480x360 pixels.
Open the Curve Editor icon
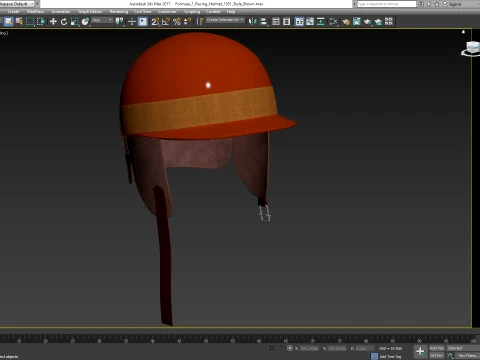(310, 22)
